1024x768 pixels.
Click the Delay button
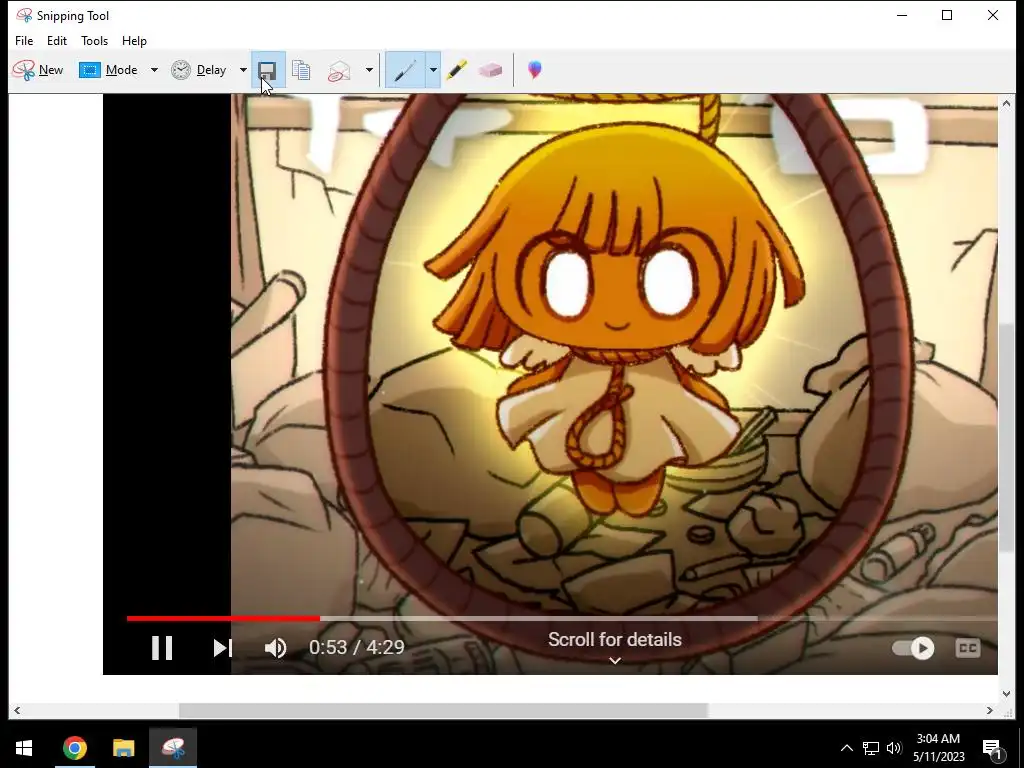click(x=199, y=70)
